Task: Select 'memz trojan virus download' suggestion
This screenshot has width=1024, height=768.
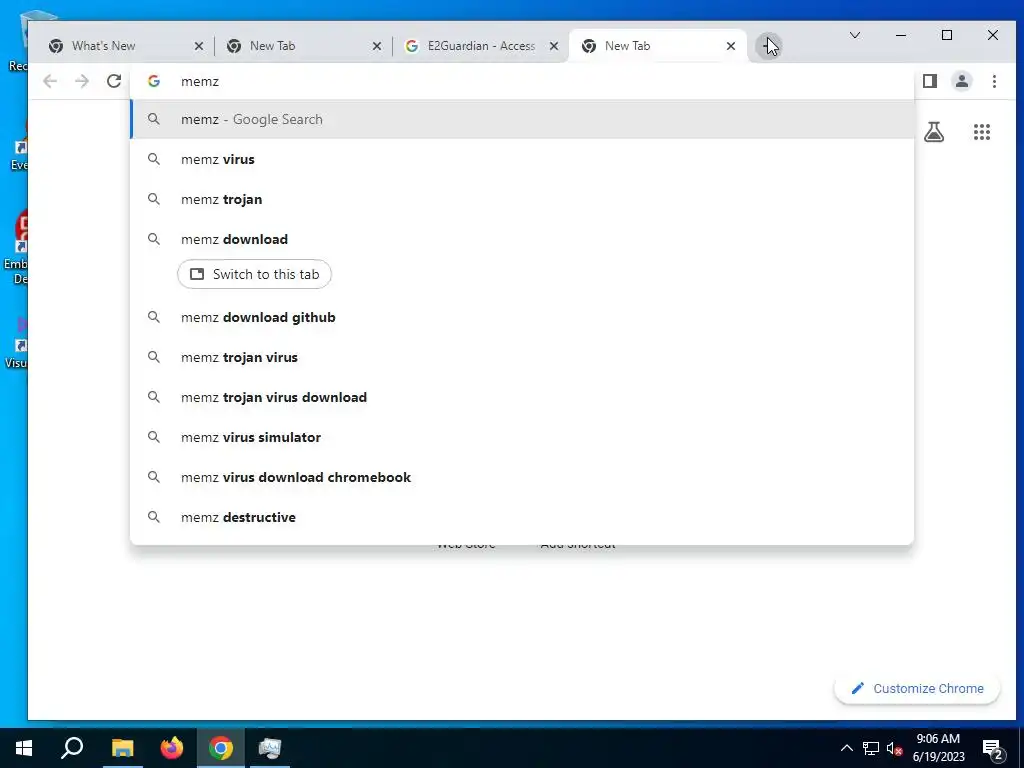Action: tap(522, 397)
